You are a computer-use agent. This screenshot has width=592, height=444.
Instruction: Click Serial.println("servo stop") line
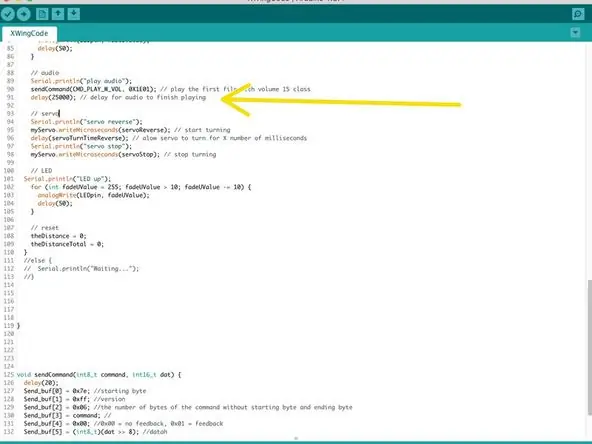(81, 146)
